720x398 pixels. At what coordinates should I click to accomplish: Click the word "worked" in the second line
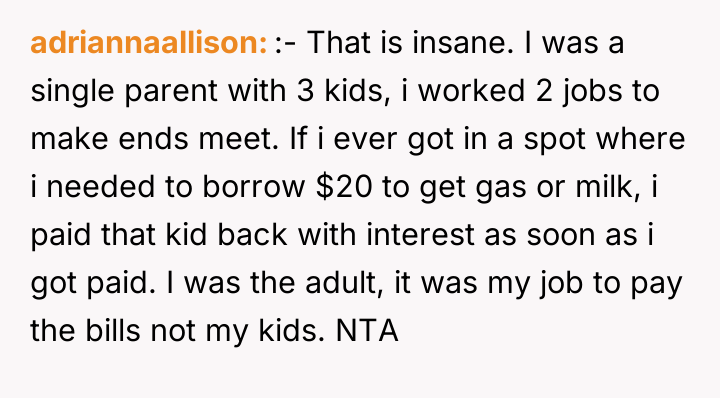coord(471,91)
